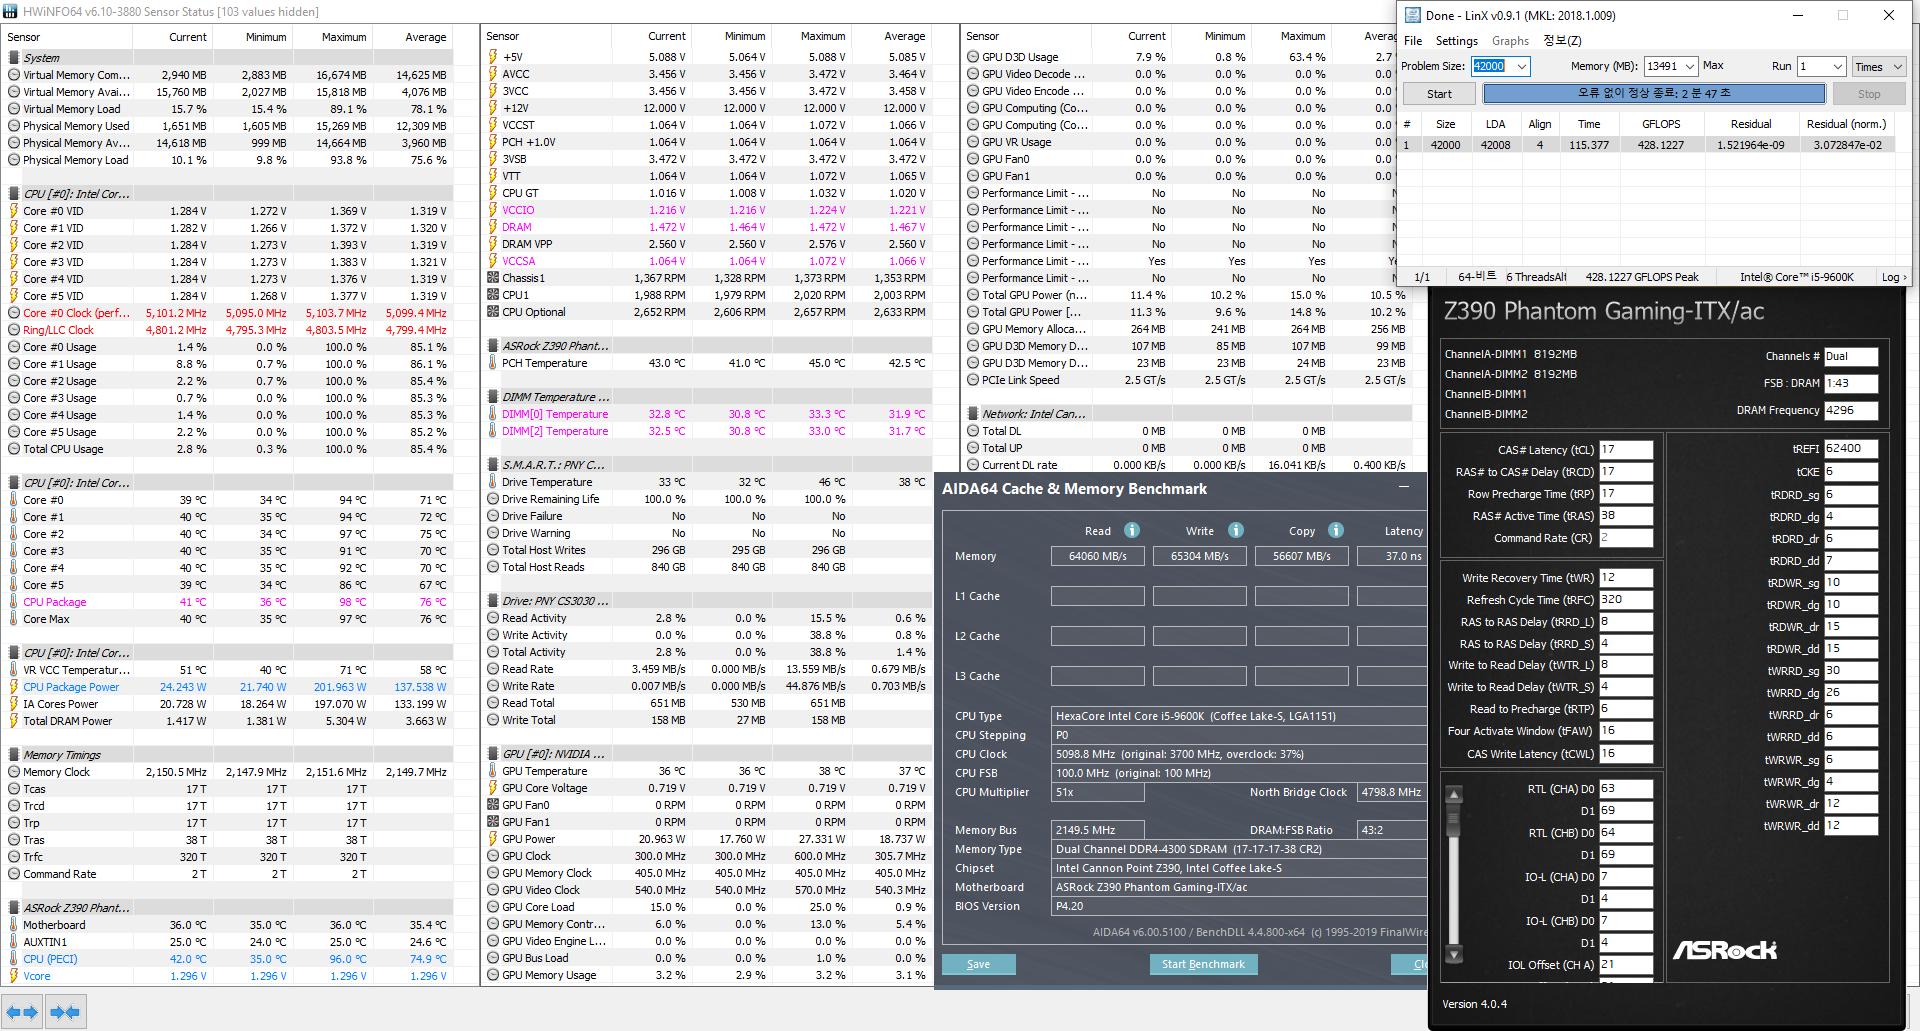Click the CAS# Latency (tCL) value field
Viewport: 1920px width, 1031px height.
click(x=1626, y=450)
